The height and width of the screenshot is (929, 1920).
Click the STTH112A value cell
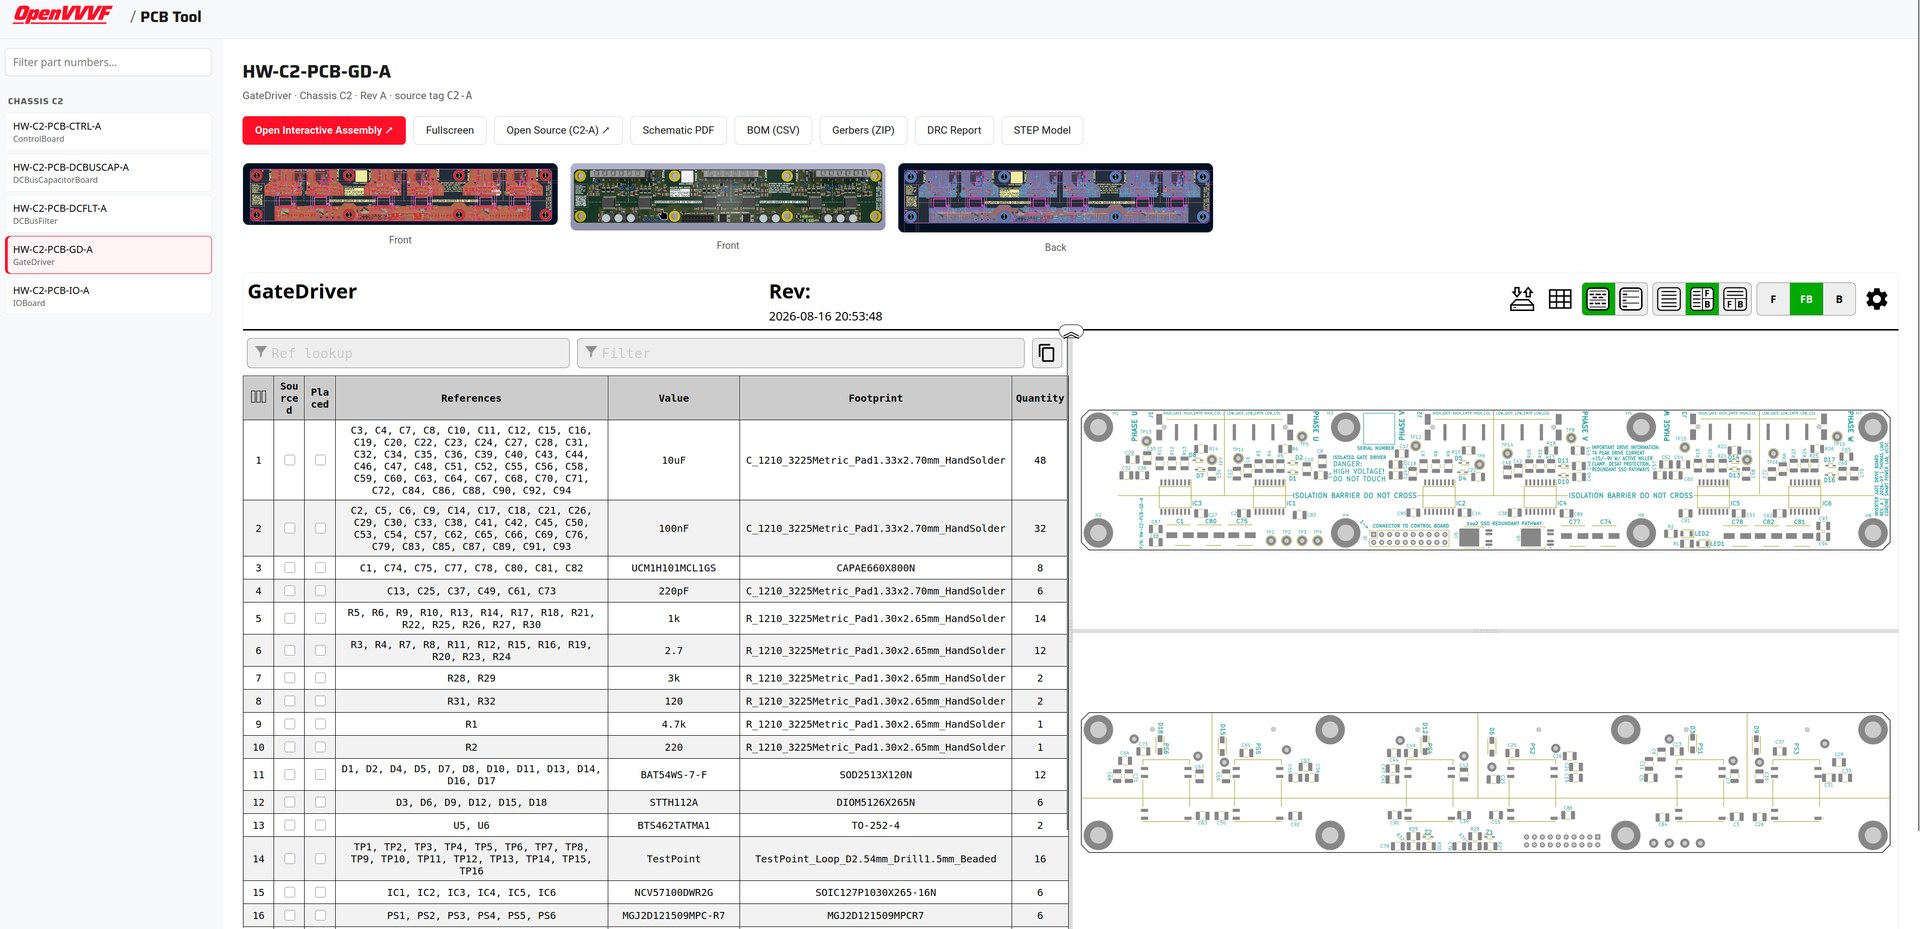[x=674, y=802]
